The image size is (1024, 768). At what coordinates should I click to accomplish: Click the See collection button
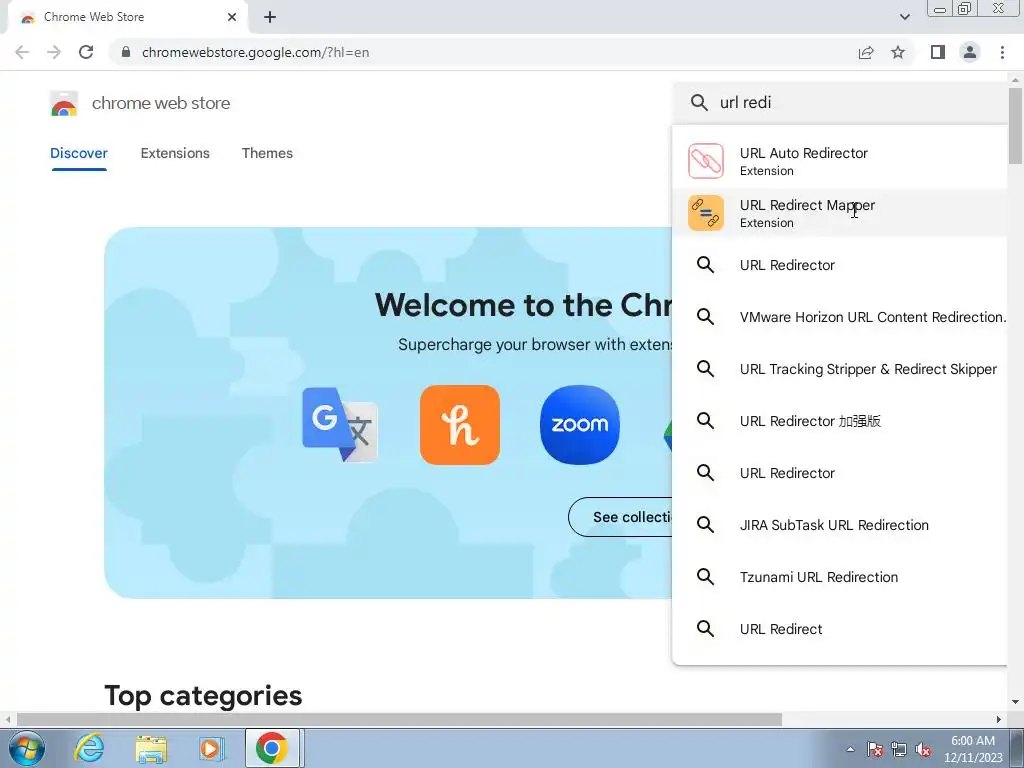tap(620, 517)
